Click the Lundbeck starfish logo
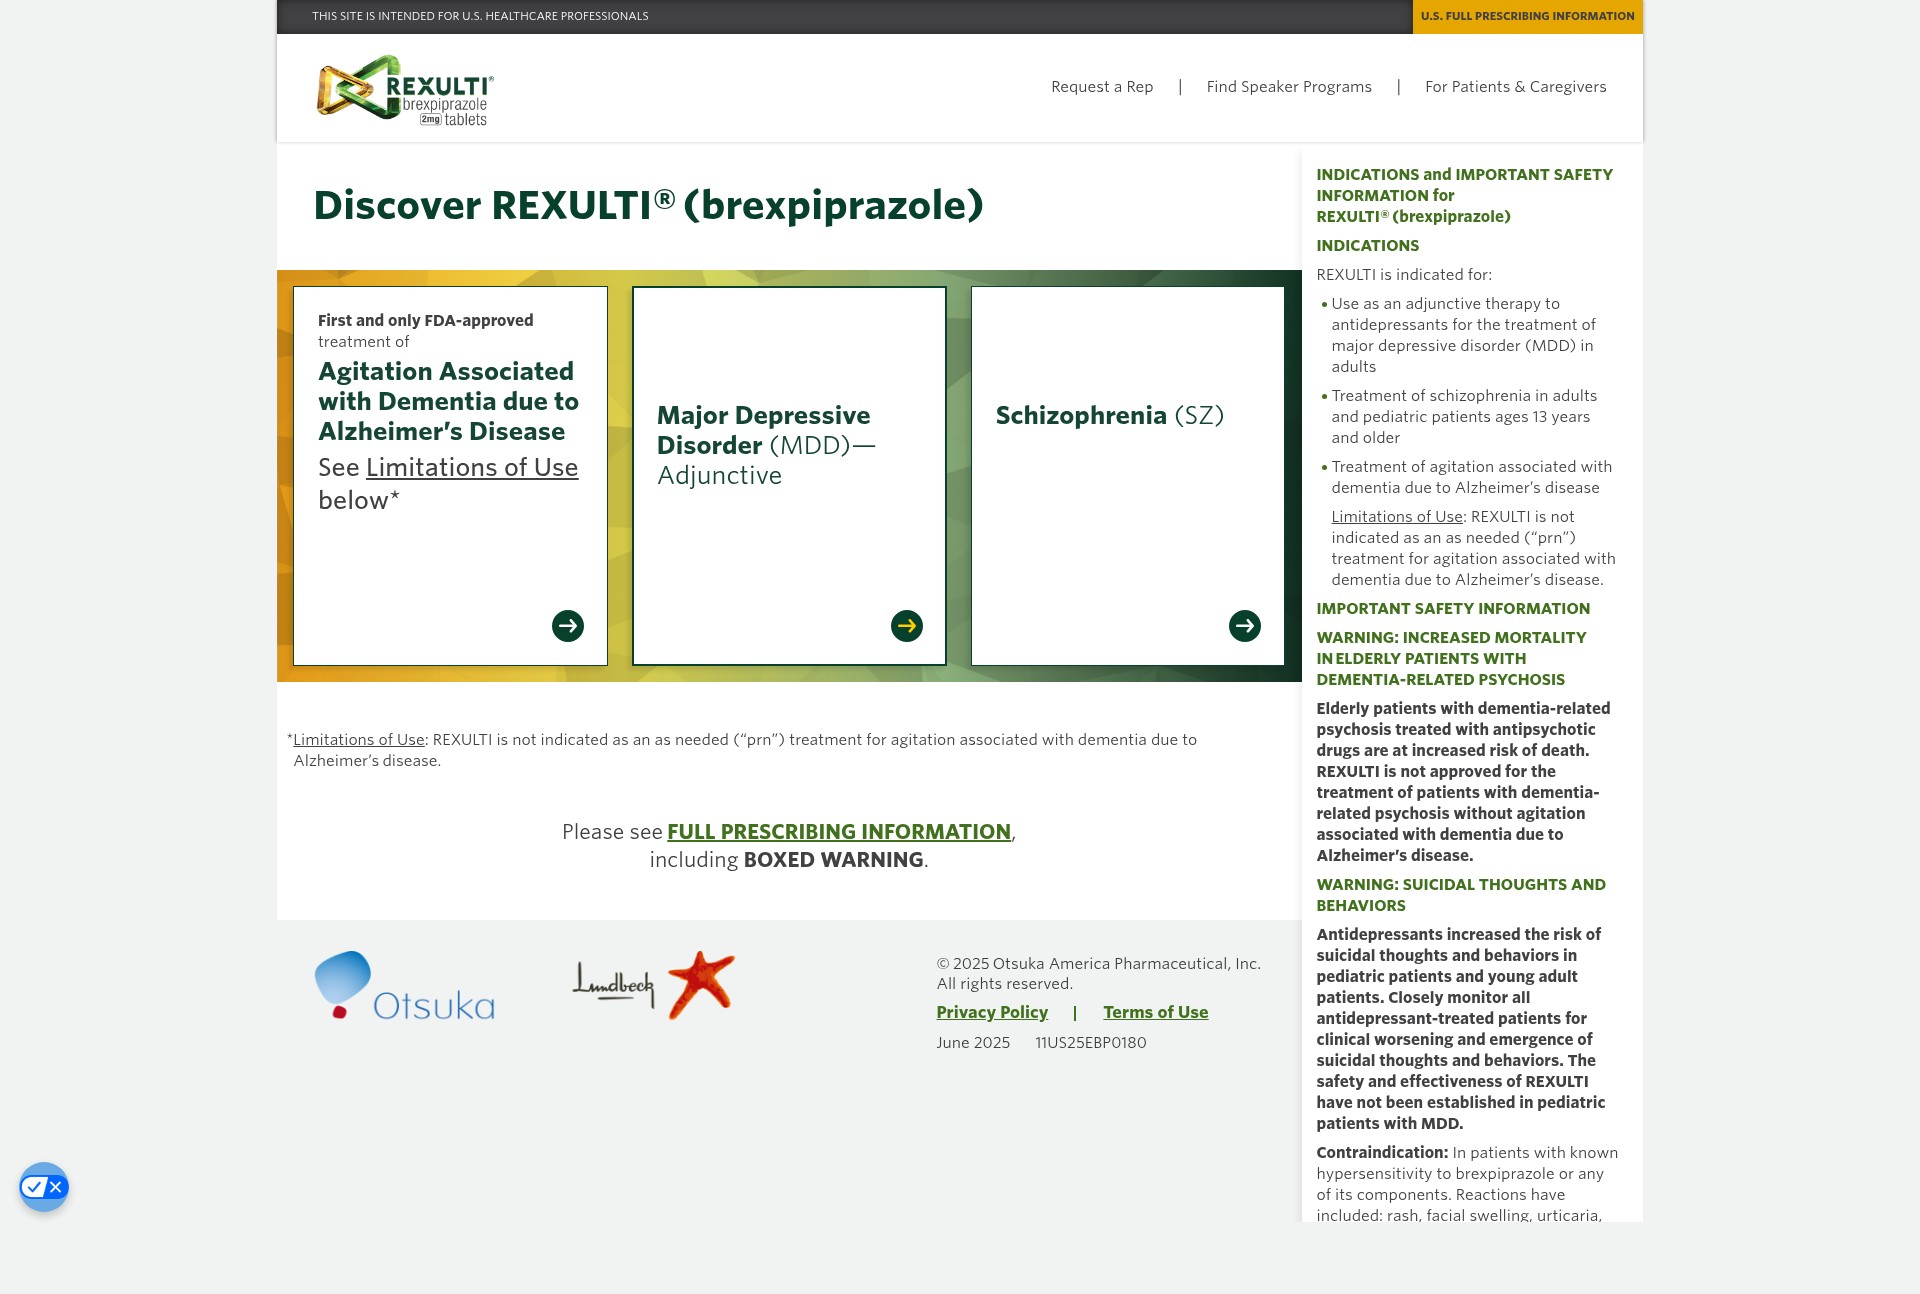This screenshot has width=1920, height=1294. click(x=654, y=985)
